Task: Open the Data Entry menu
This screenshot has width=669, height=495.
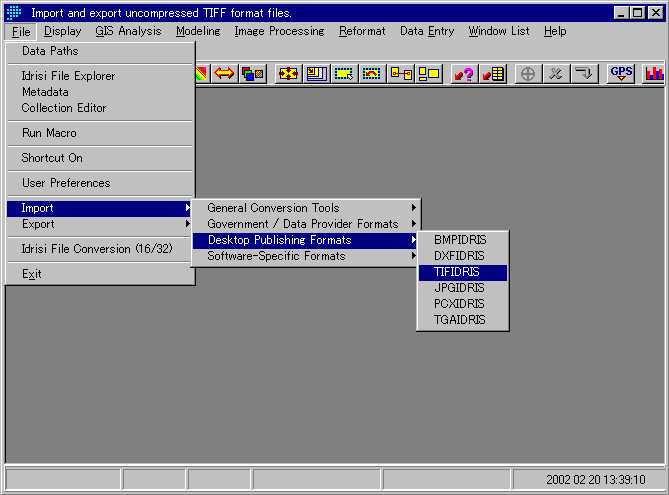Action: coord(427,31)
